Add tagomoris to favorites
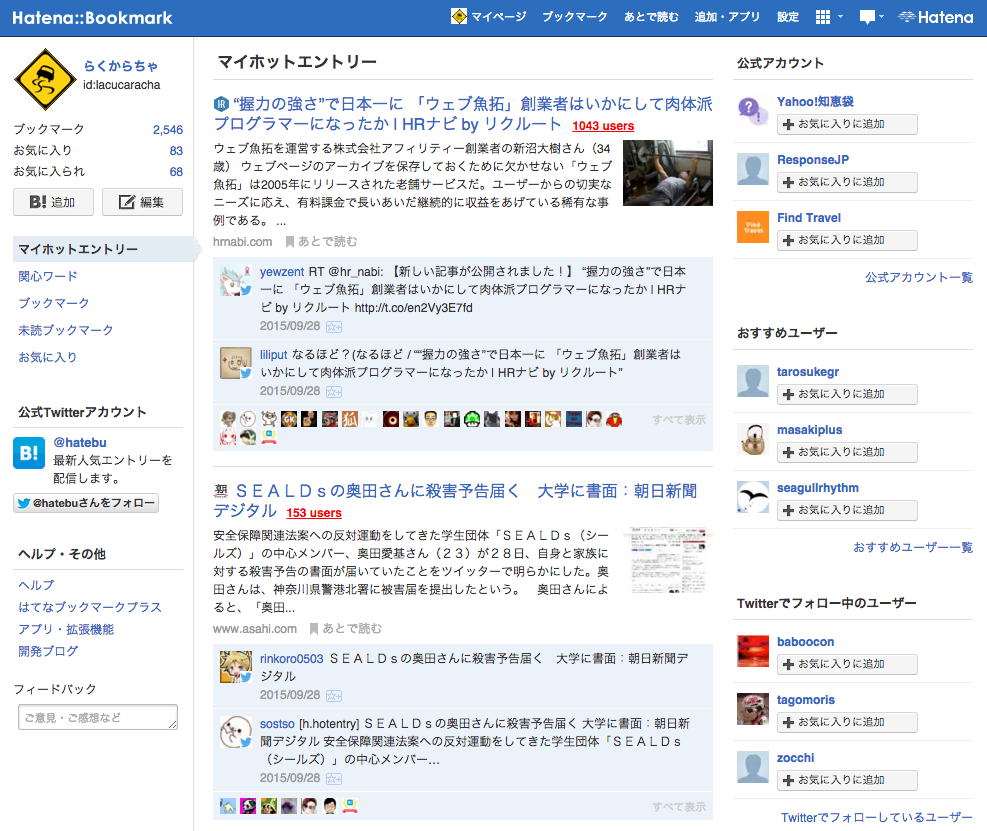 [x=847, y=723]
